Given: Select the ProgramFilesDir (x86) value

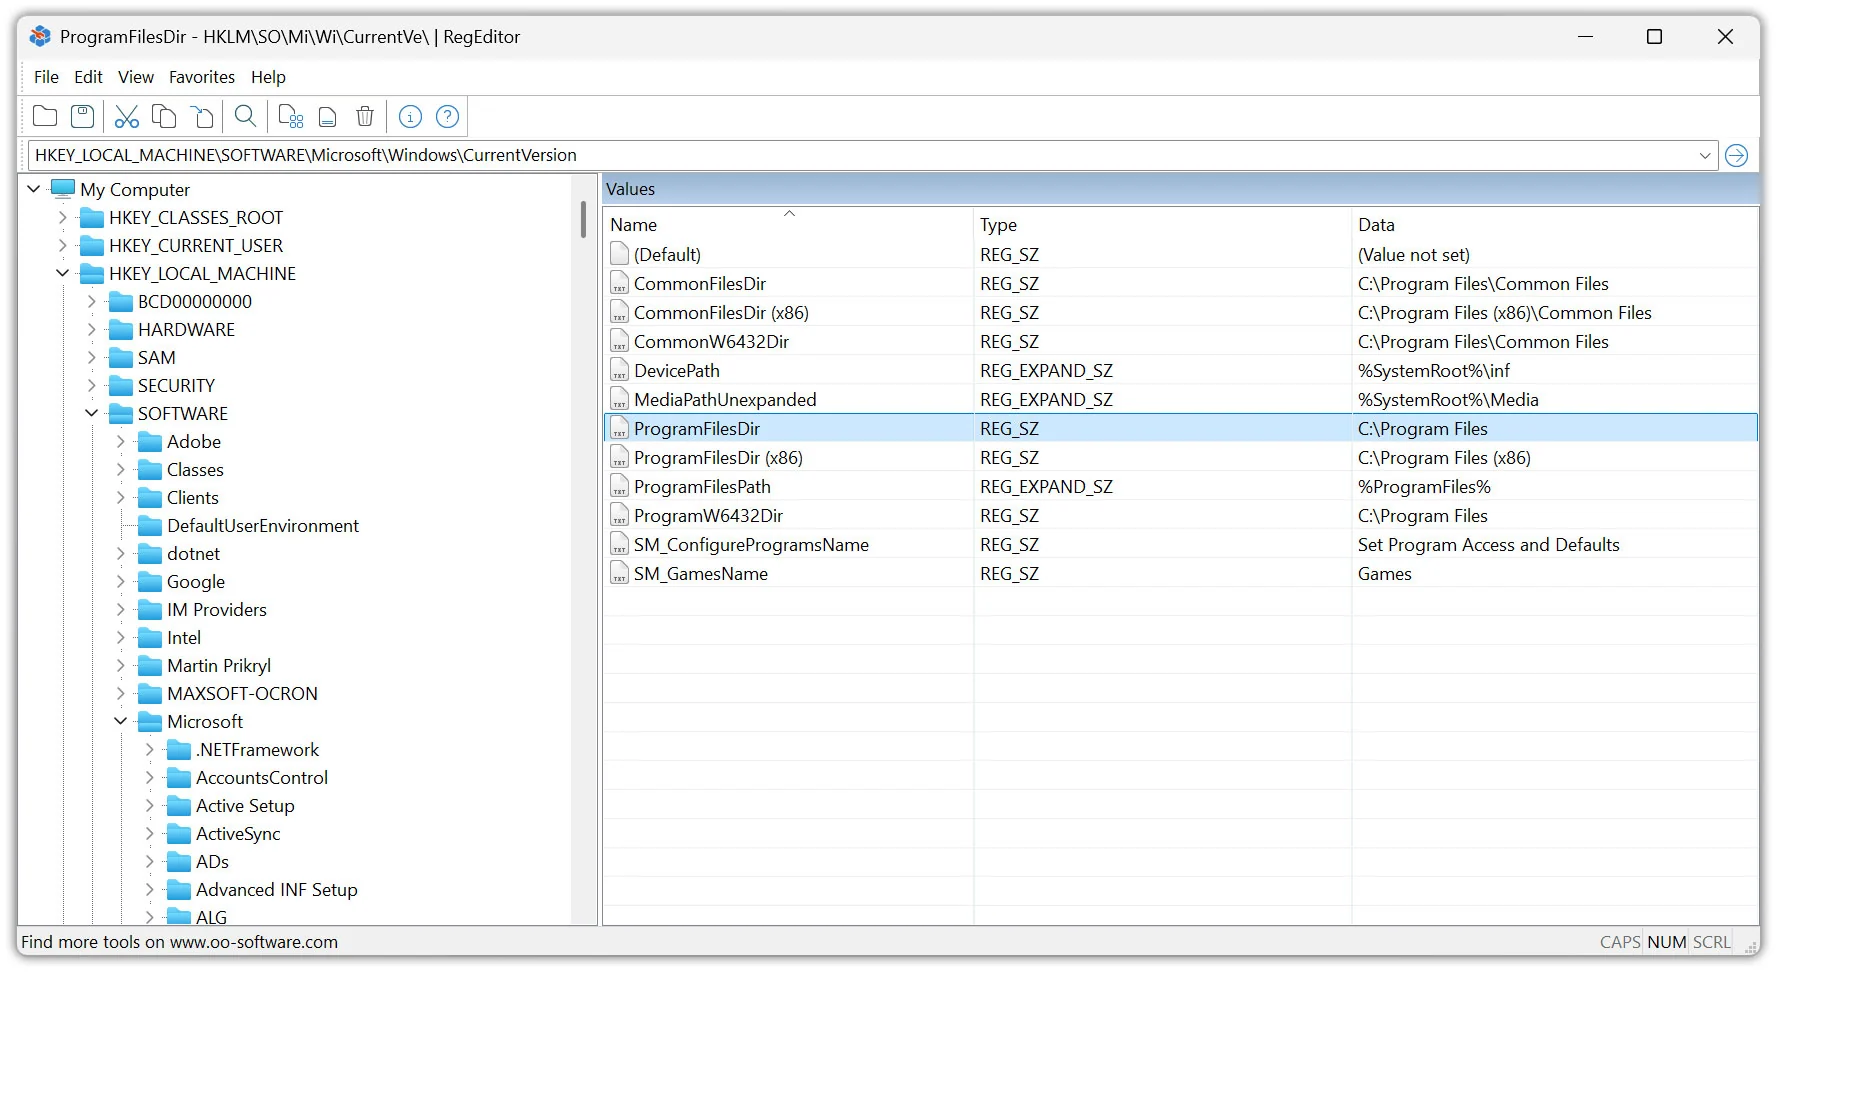Looking at the screenshot, I should [x=718, y=457].
